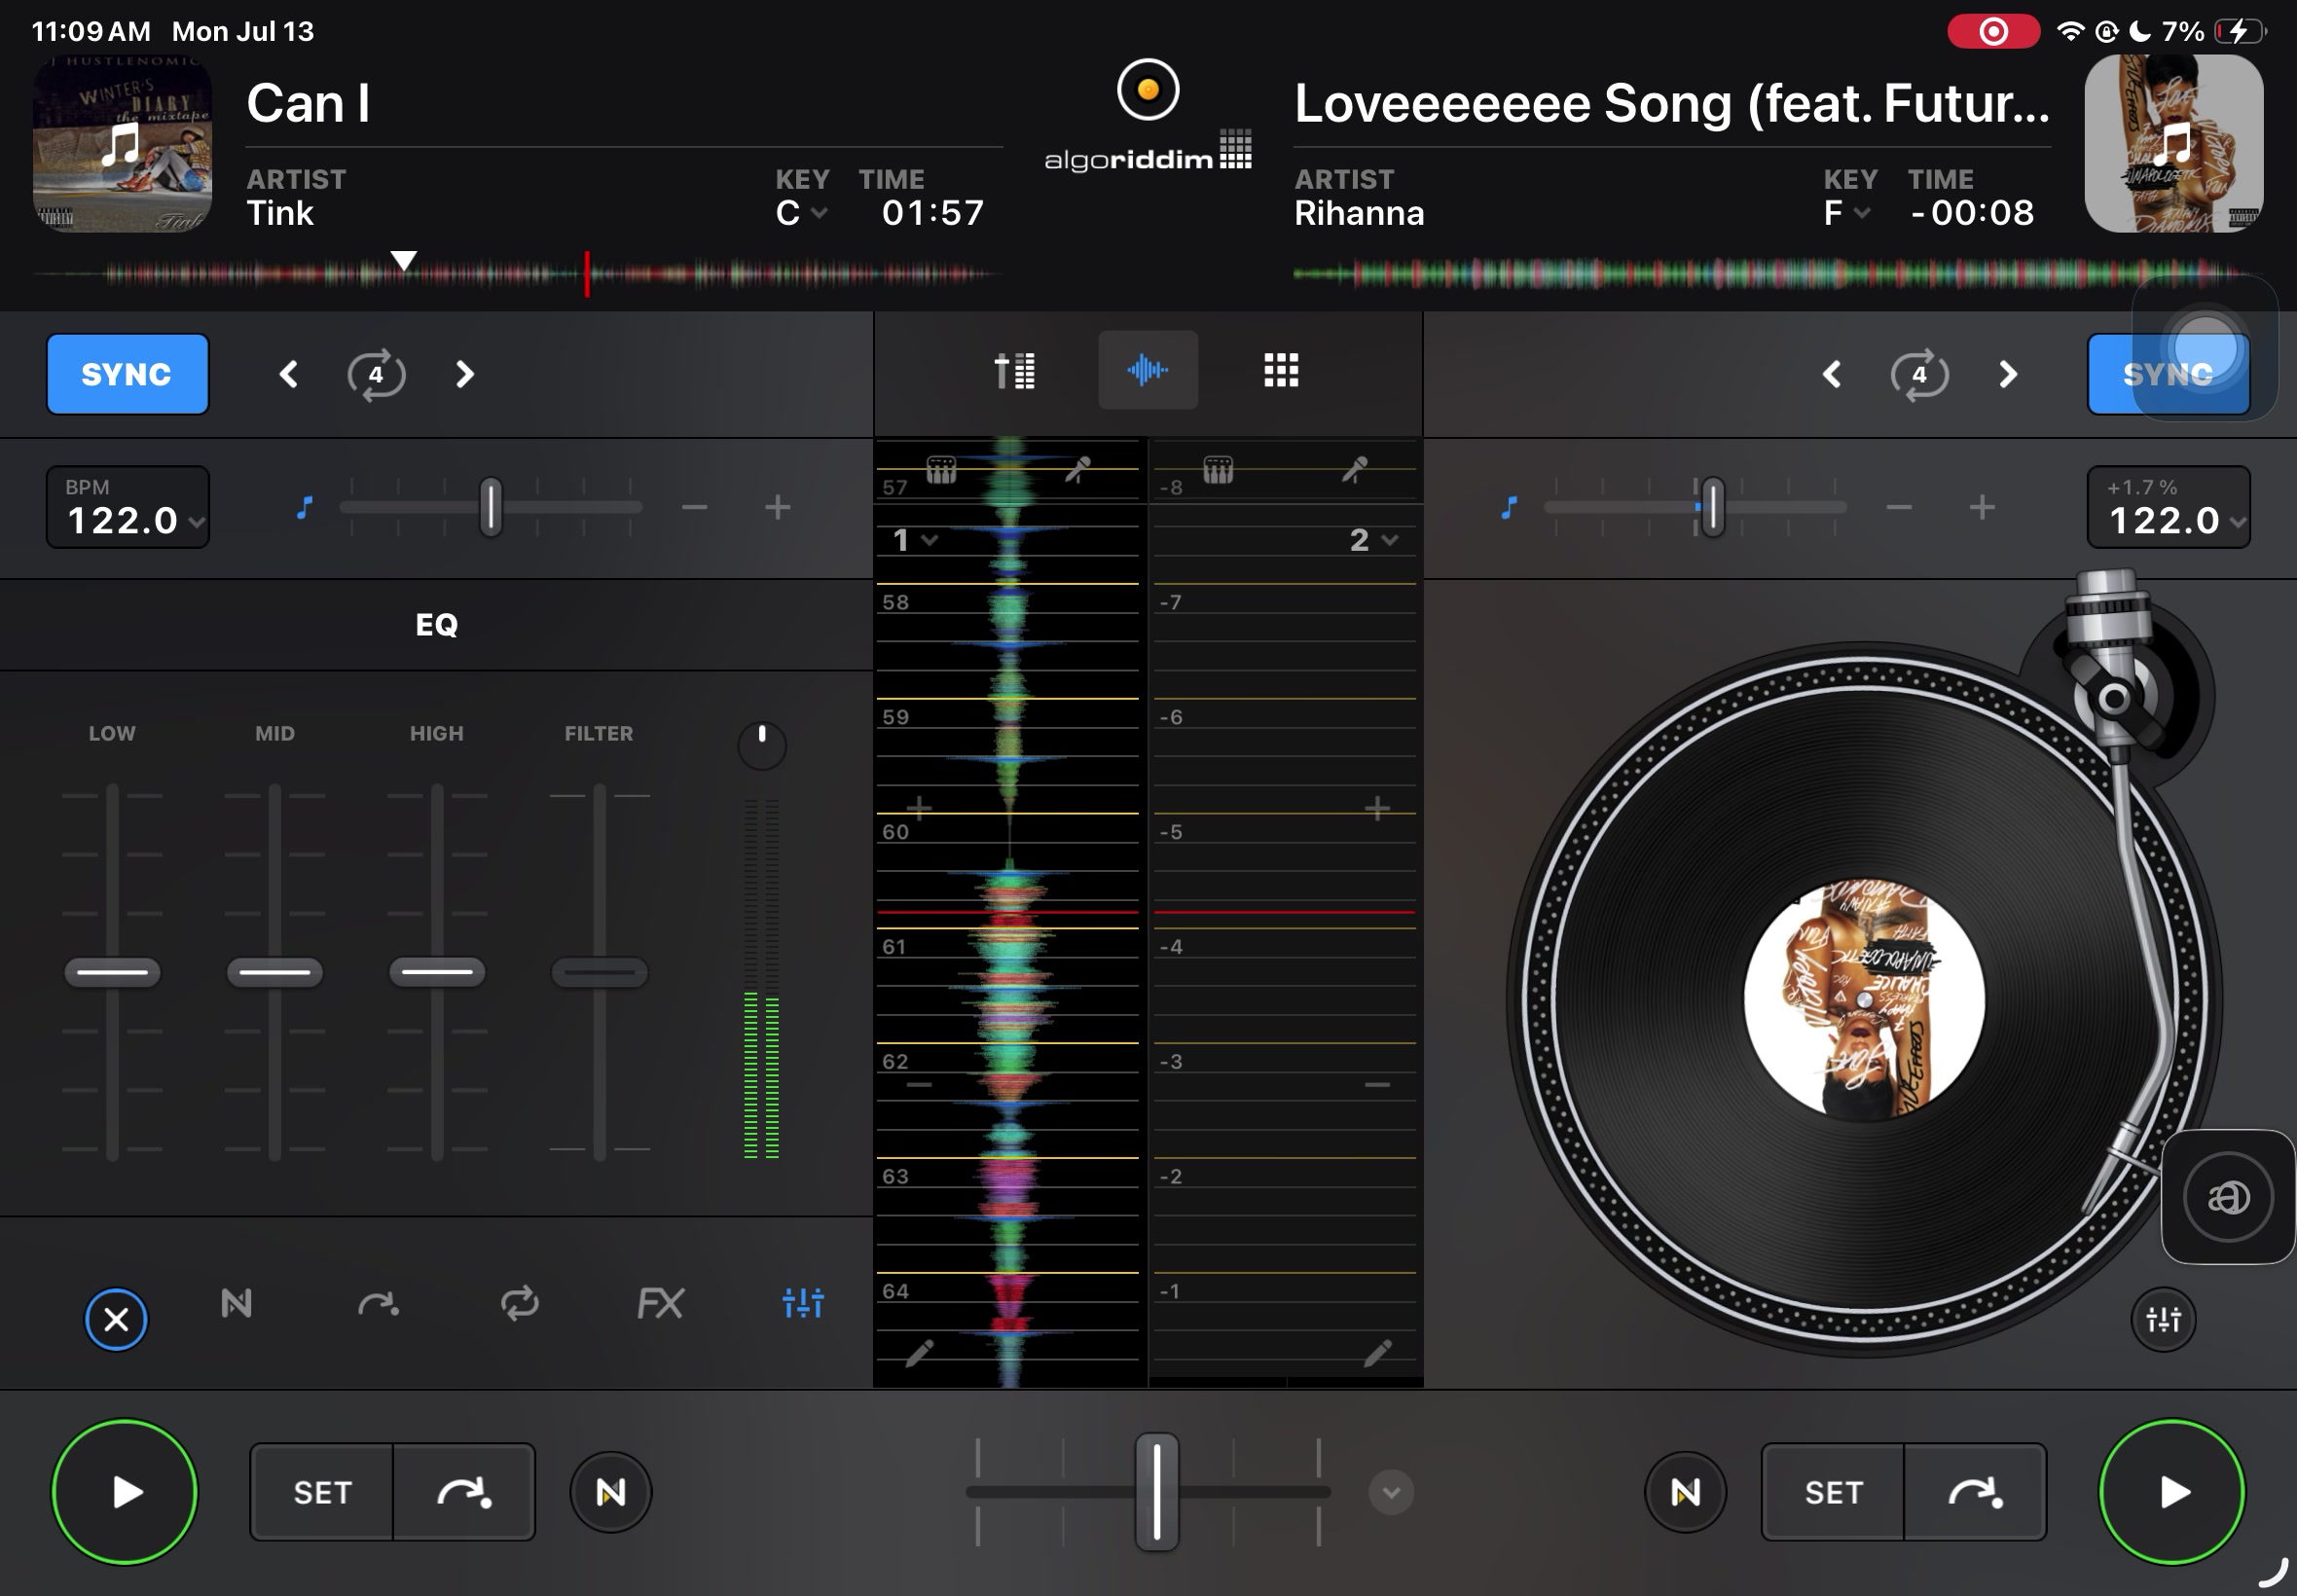
Task: Open Automix AI icon beside the turntable
Action: pyautogui.click(x=2227, y=1197)
